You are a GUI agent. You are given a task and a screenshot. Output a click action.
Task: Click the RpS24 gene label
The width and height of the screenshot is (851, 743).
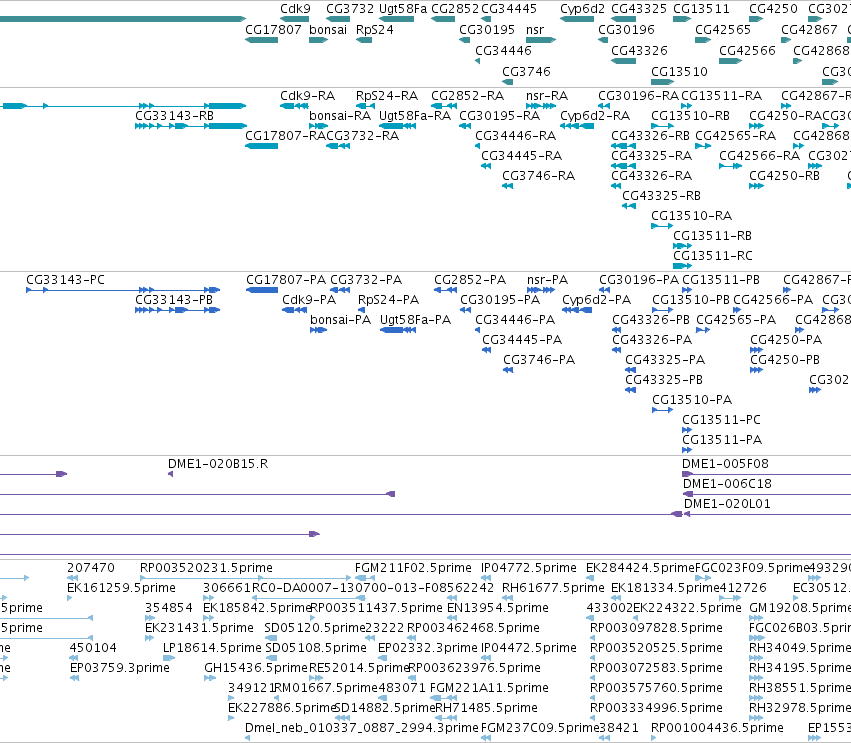tap(374, 29)
